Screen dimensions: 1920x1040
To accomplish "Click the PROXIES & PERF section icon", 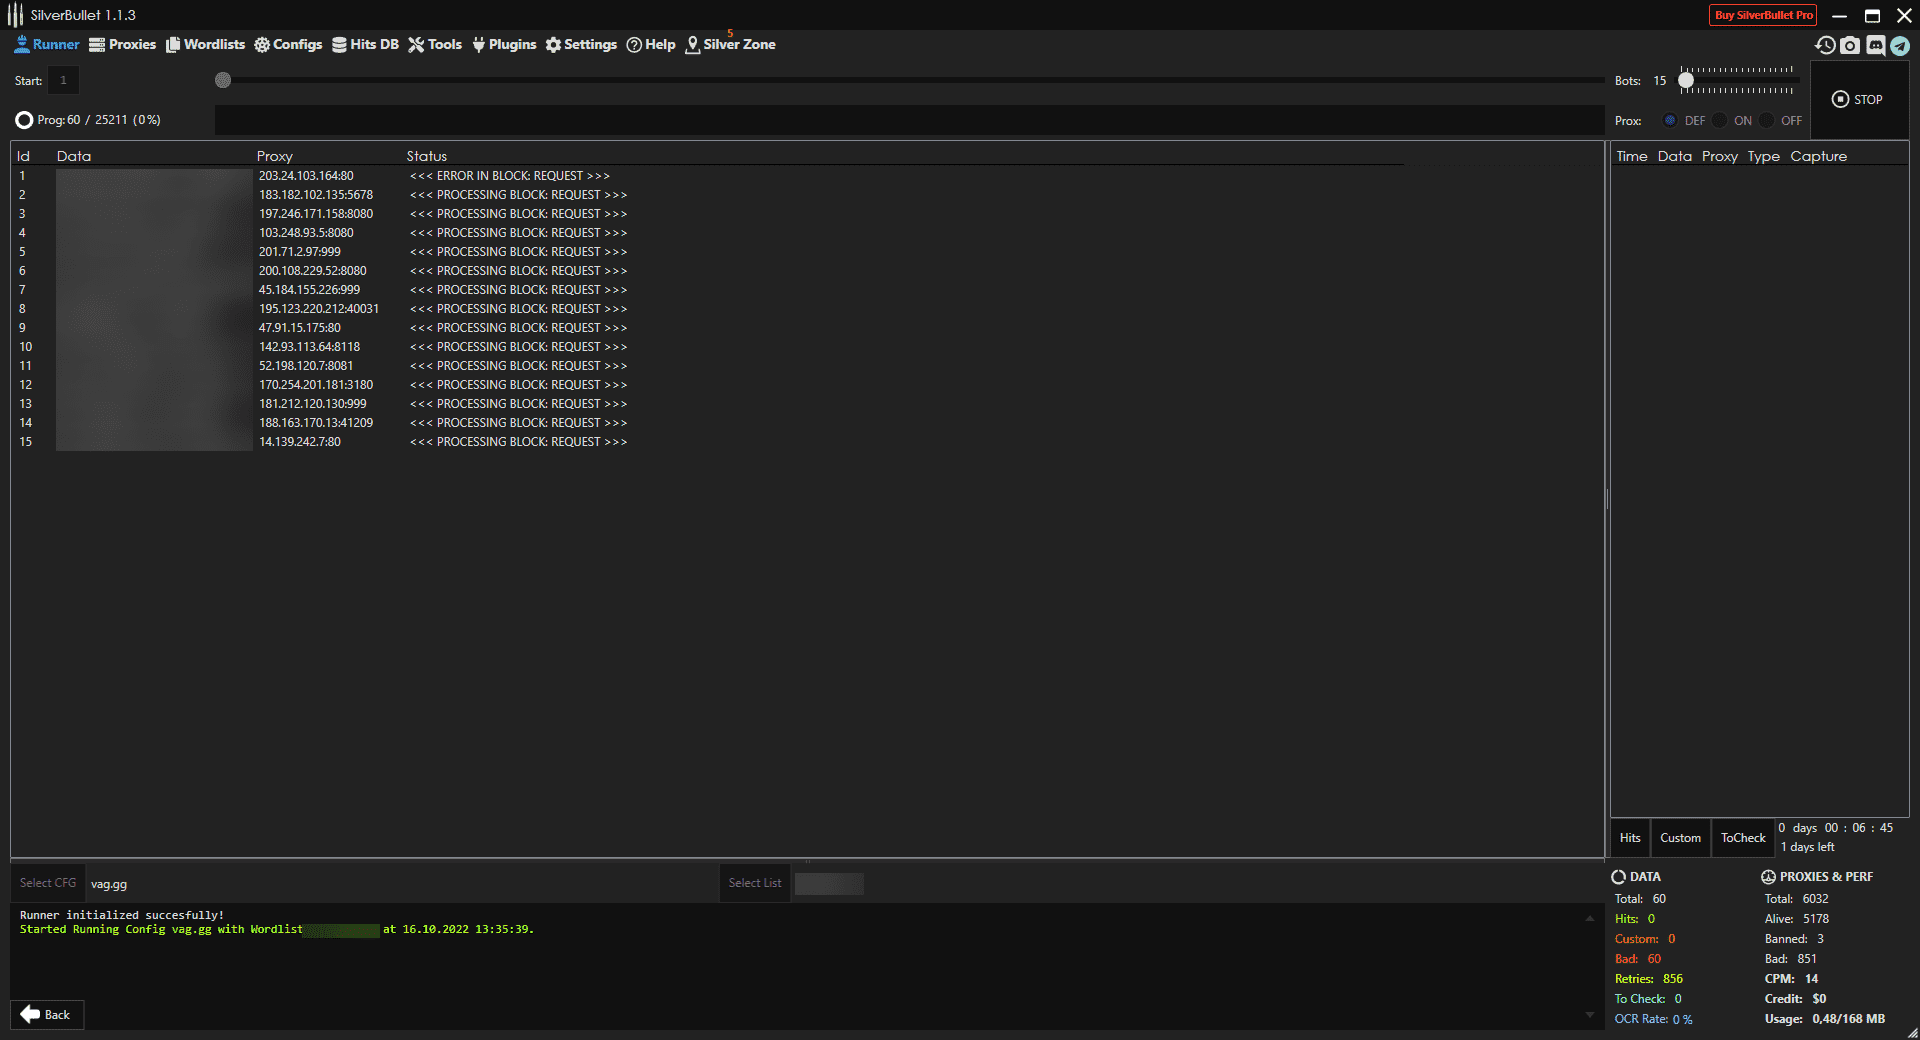I will [1768, 877].
